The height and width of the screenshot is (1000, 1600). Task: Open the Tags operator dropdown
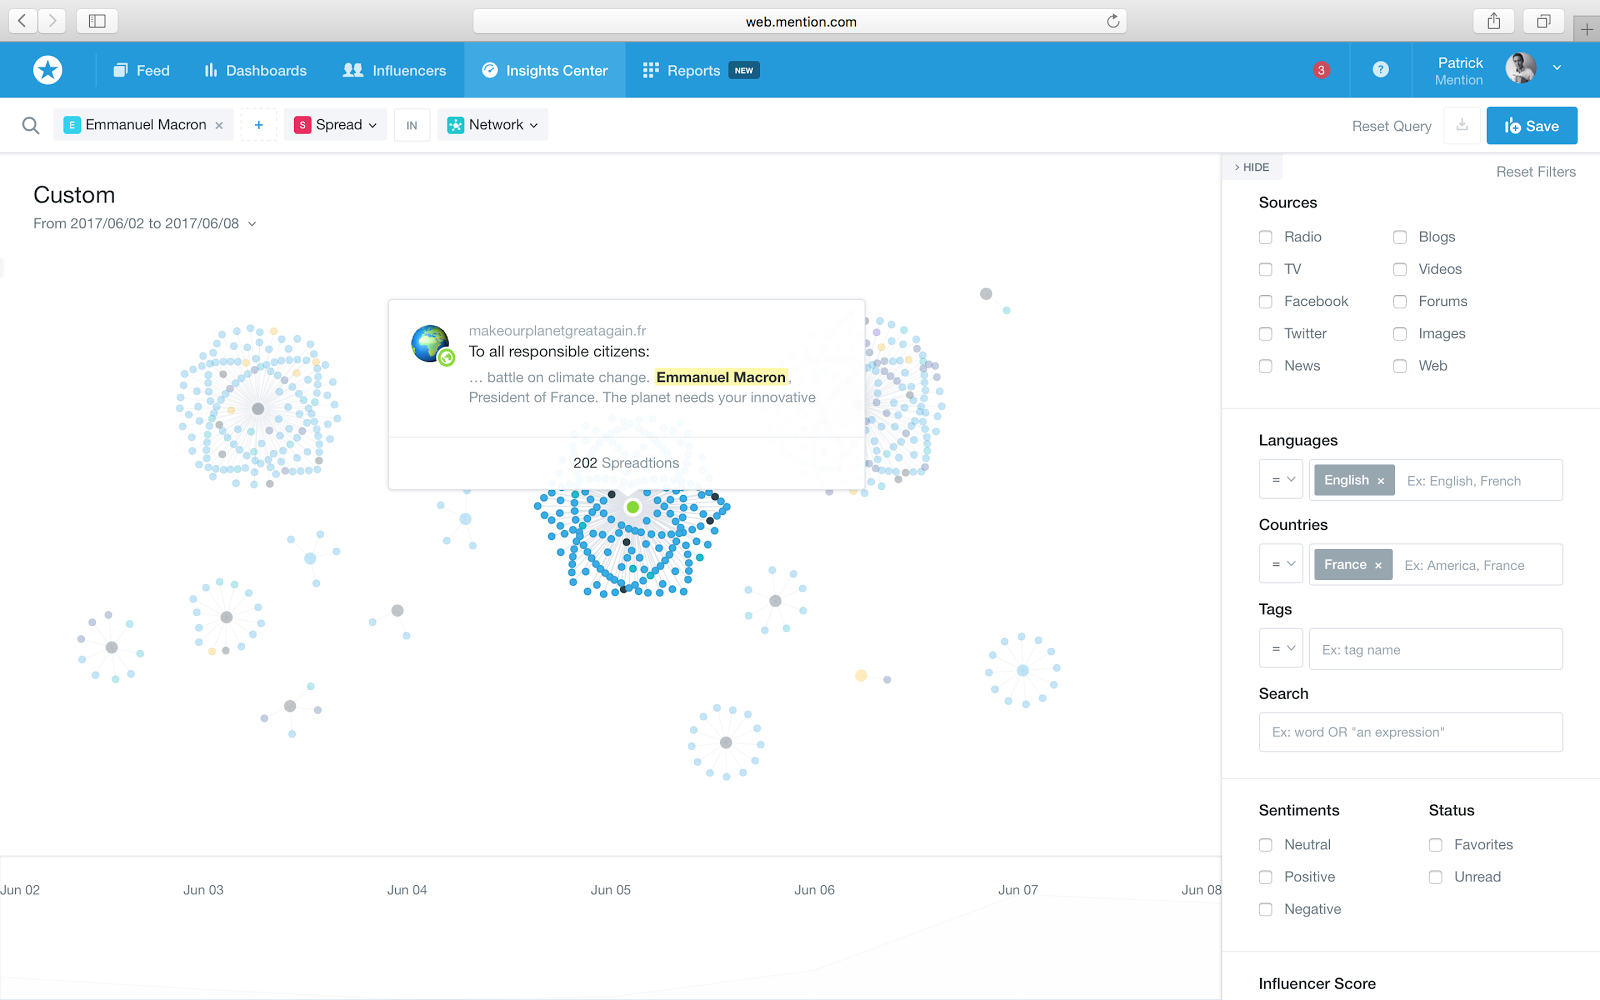pyautogui.click(x=1281, y=649)
